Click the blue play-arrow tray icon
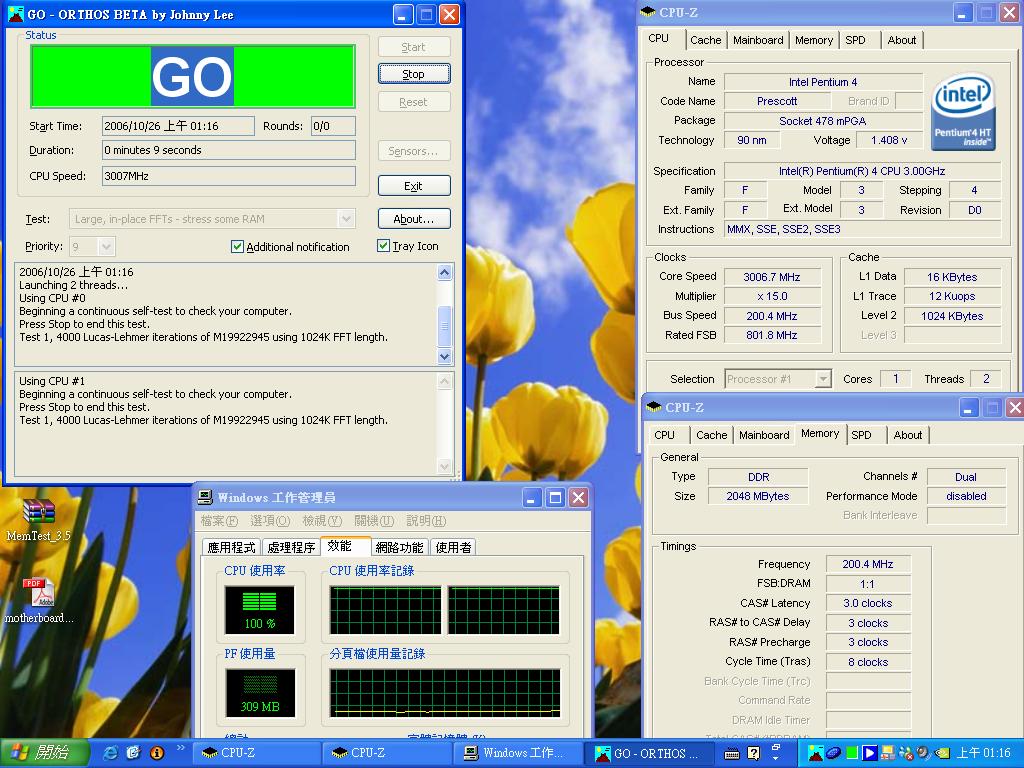This screenshot has height=768, width=1024. pos(869,754)
